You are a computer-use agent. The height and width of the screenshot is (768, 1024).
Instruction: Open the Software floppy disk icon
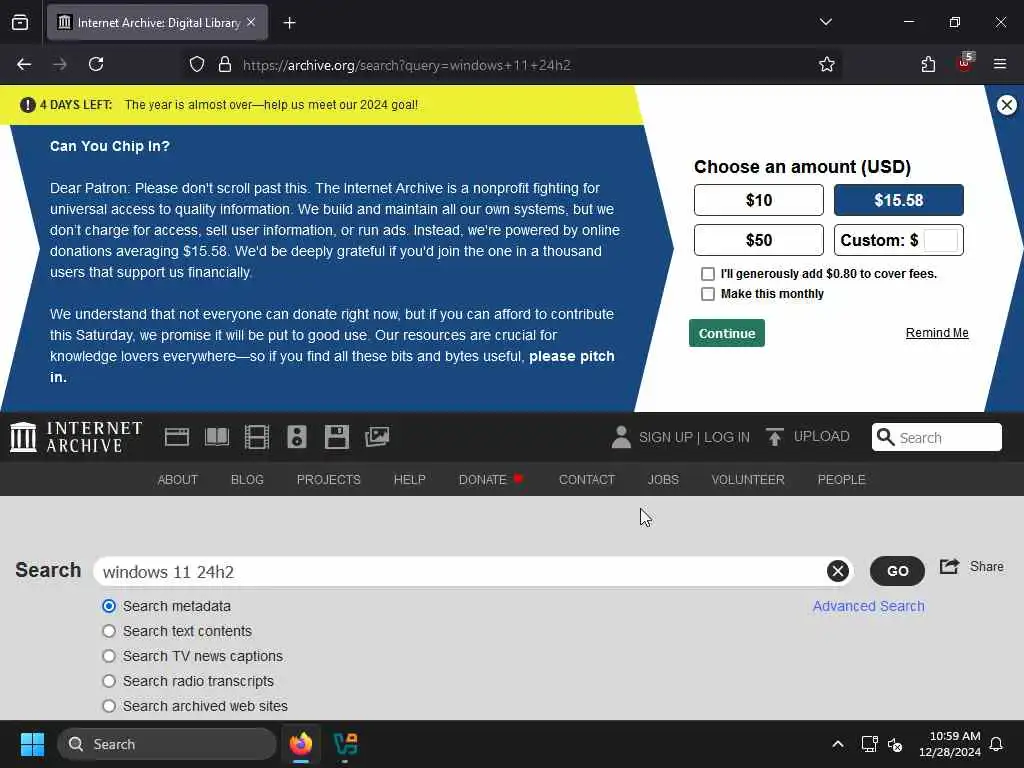pyautogui.click(x=337, y=437)
